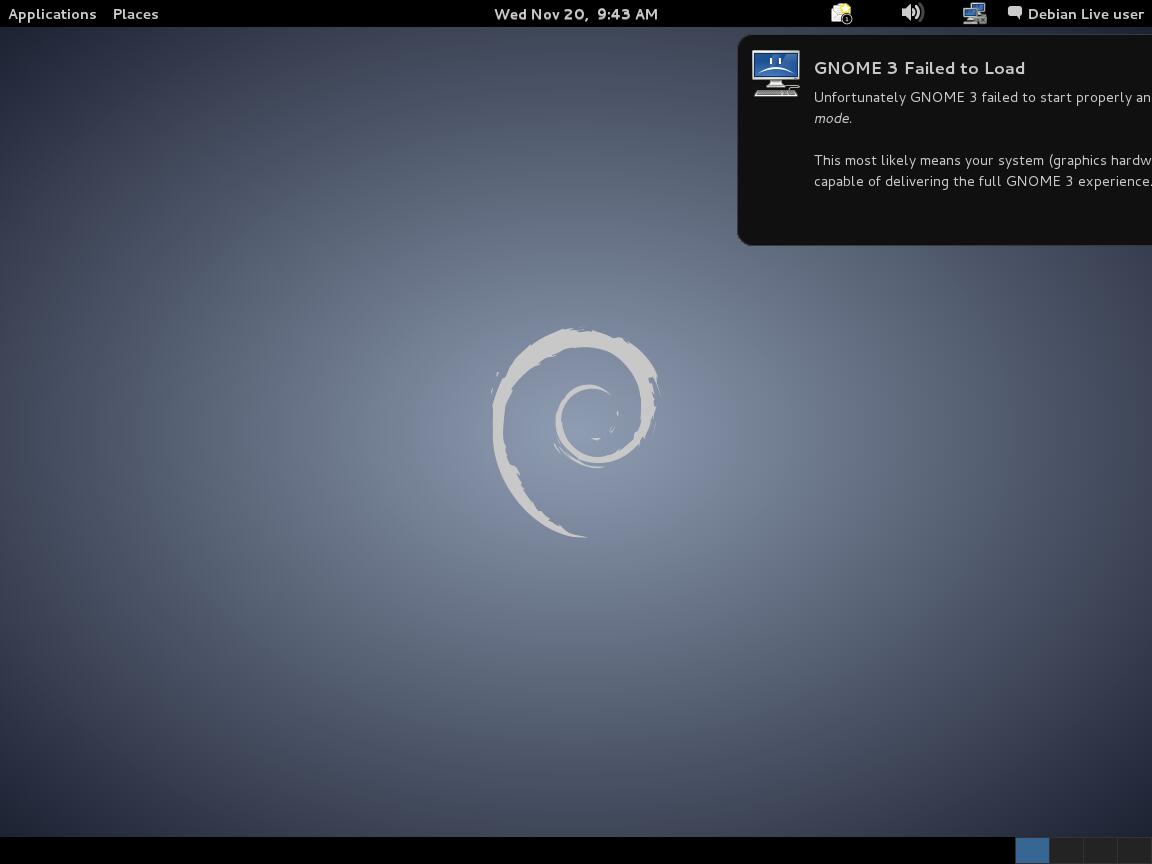Click the empty bottom window list panel
1152x864 pixels.
click(x=500, y=850)
